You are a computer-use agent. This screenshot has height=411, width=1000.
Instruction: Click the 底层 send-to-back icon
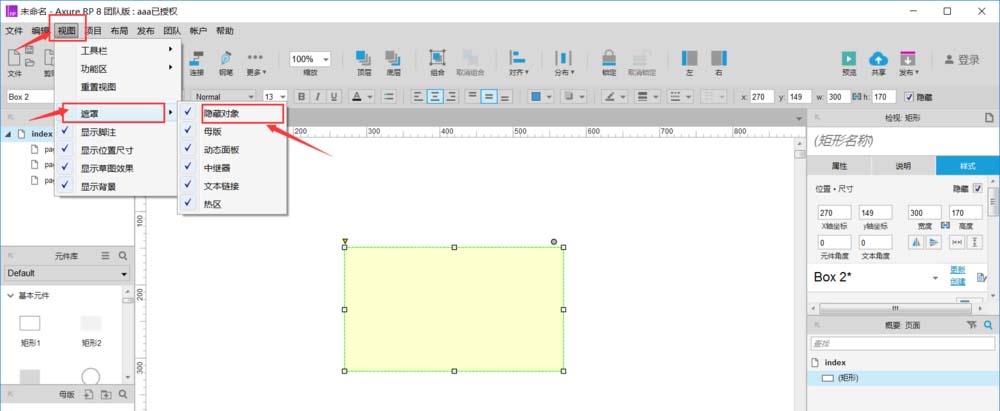pos(393,58)
